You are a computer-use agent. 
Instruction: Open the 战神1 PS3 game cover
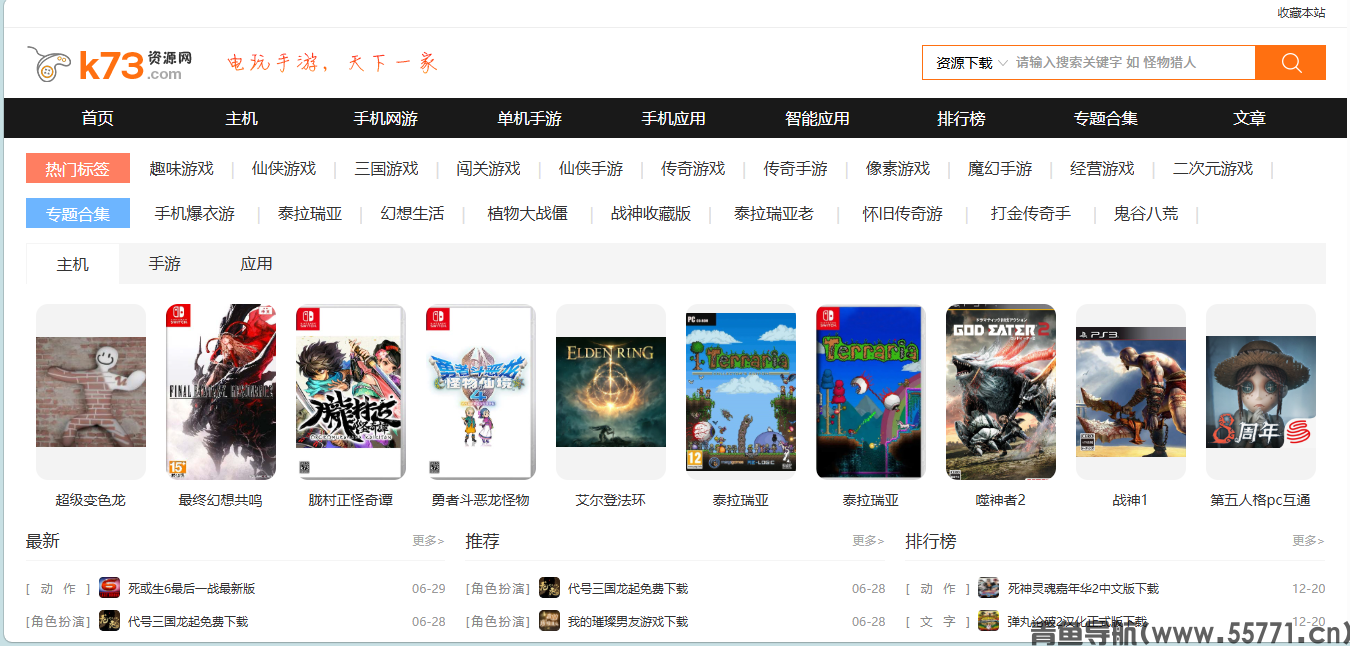(x=1131, y=392)
